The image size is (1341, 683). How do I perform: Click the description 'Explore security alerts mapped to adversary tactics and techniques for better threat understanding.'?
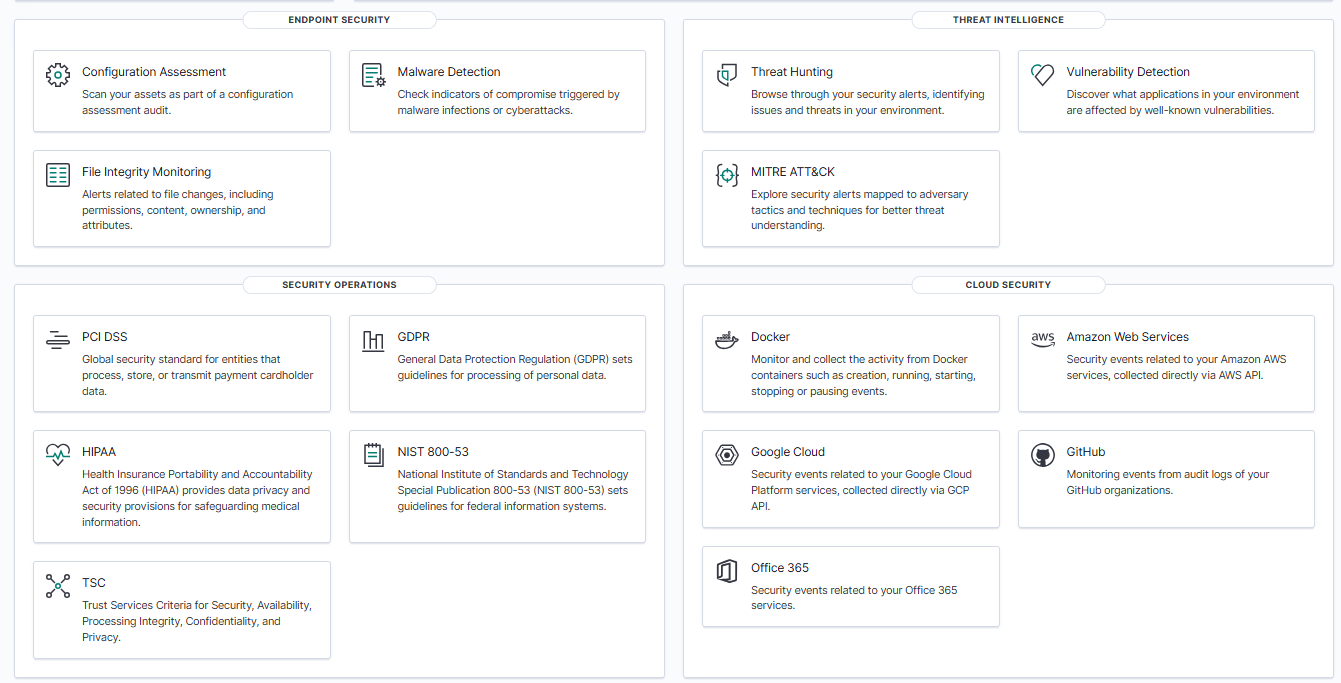point(860,210)
